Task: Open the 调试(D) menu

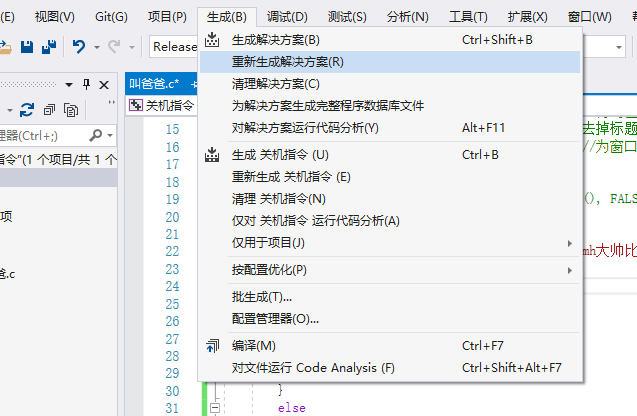Action: pyautogui.click(x=287, y=17)
